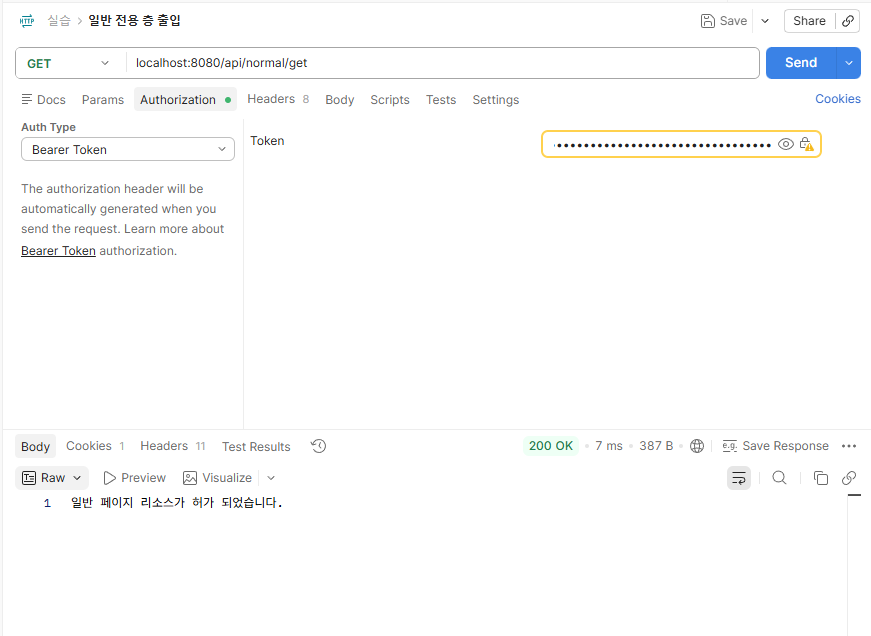The image size is (871, 636).
Task: Open more response options ellipsis
Action: [849, 446]
